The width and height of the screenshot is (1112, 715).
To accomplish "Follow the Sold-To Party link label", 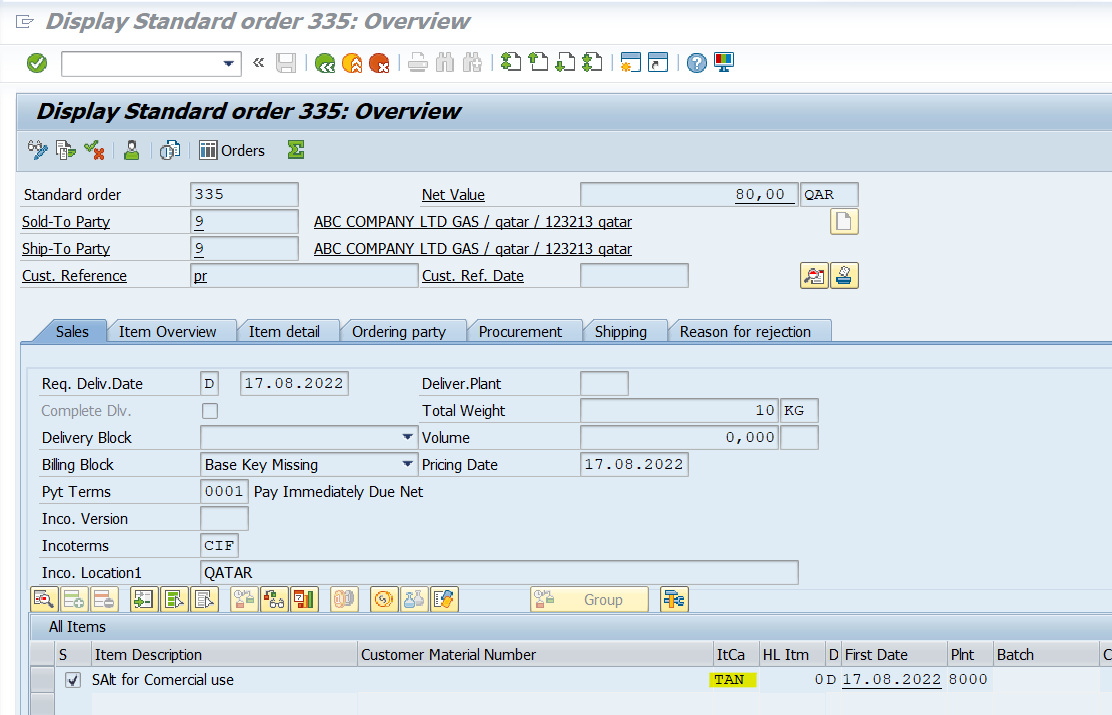I will coord(66,222).
